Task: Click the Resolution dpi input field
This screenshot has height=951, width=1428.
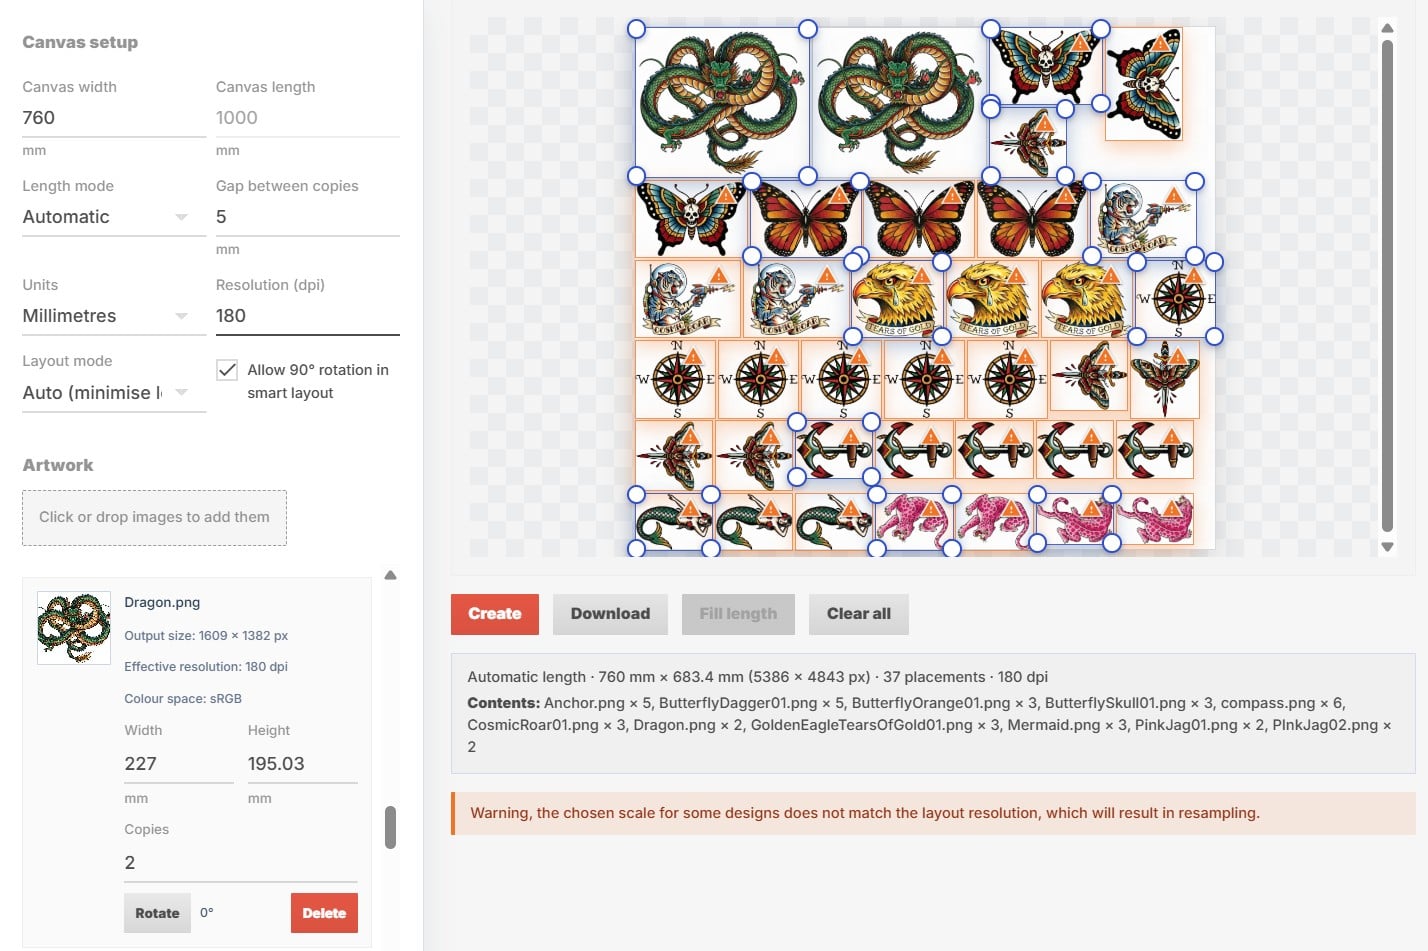Action: 308,316
